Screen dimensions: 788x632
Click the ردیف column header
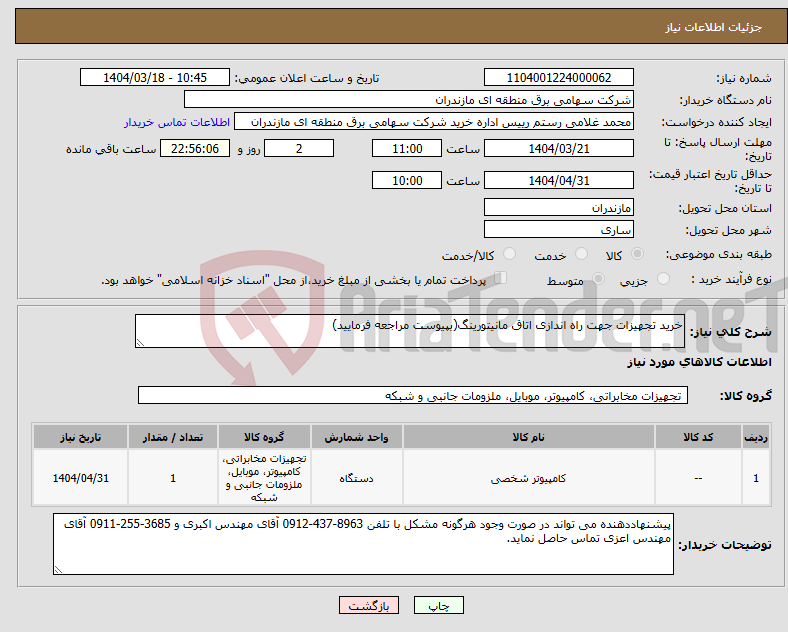pos(756,437)
